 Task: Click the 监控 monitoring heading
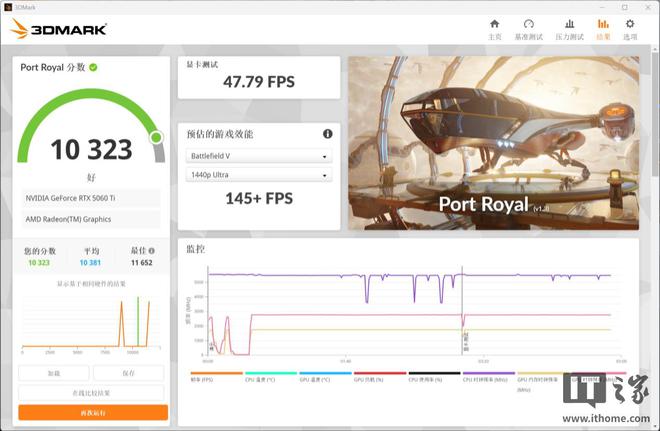point(196,249)
